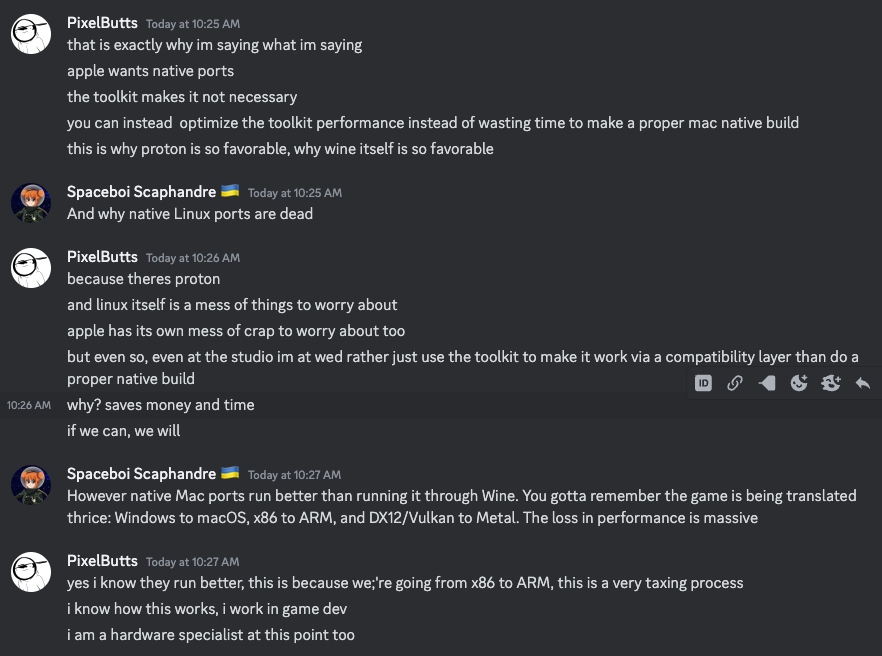The height and width of the screenshot is (656, 882).
Task: Click the Copy Message ID icon
Action: (x=703, y=383)
